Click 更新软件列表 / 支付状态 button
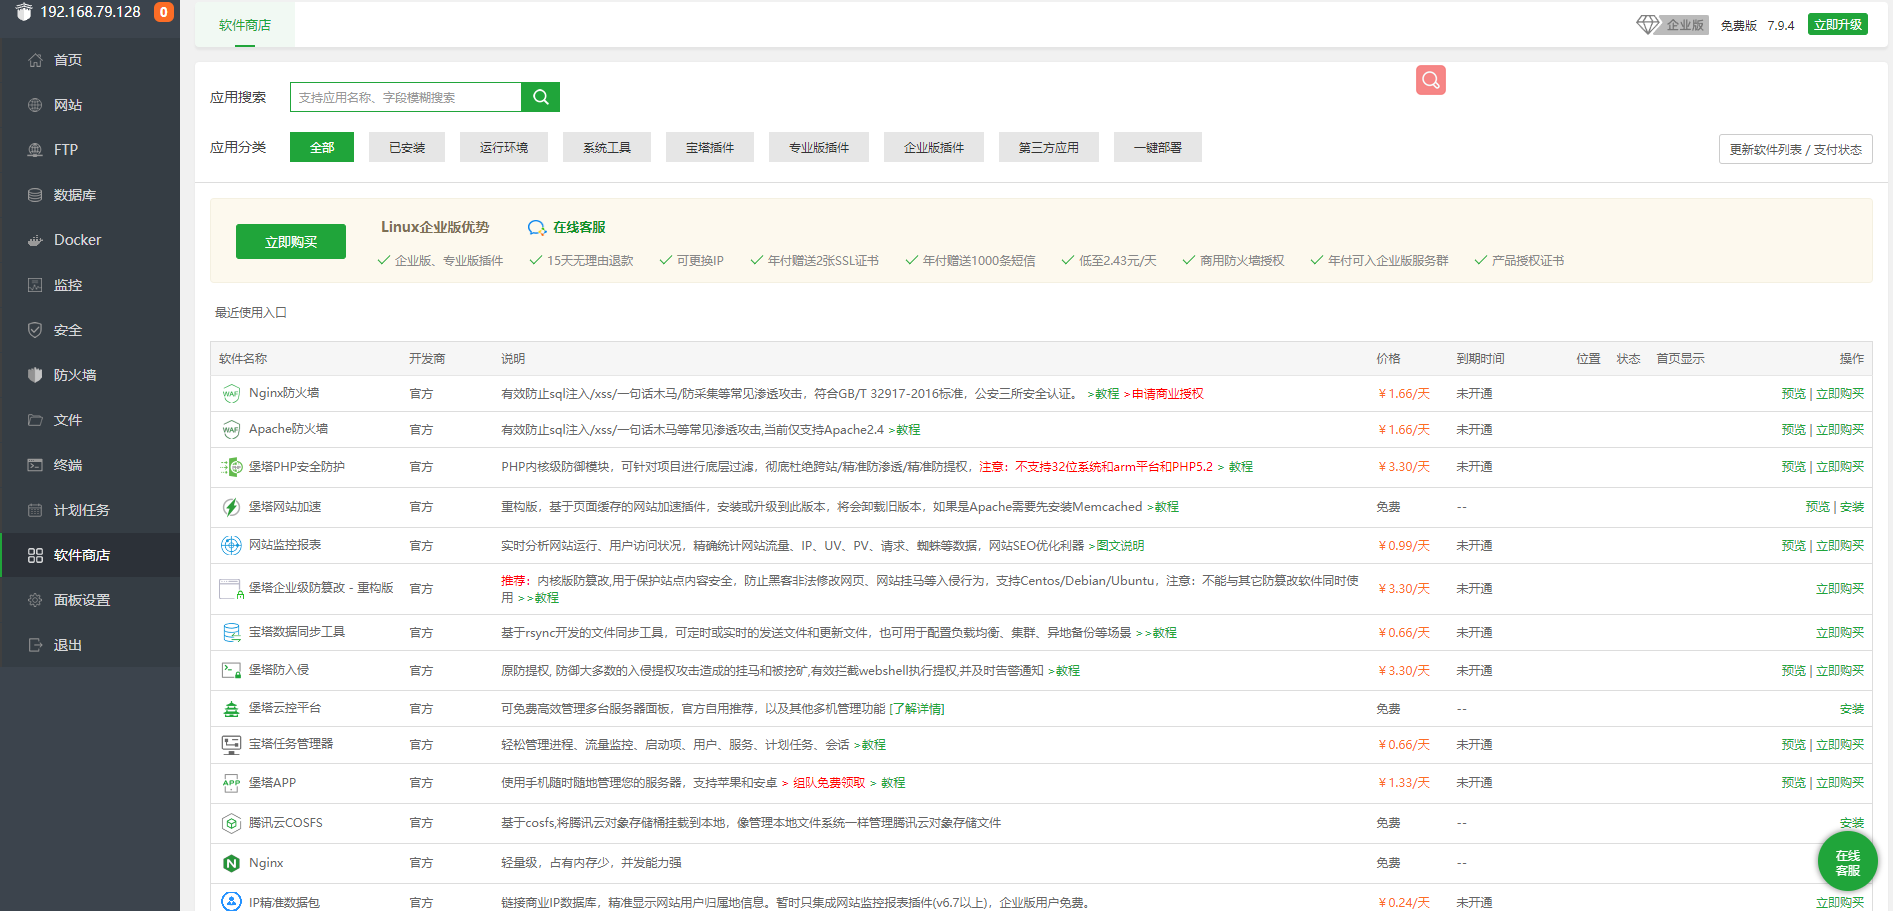The width and height of the screenshot is (1893, 911). (1796, 149)
